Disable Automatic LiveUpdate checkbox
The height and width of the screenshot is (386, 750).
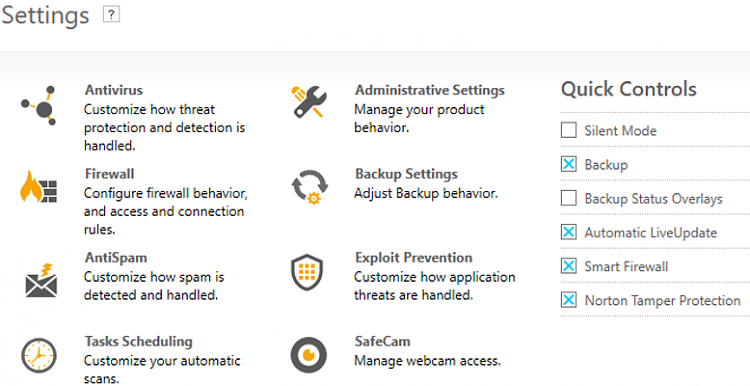pyautogui.click(x=568, y=232)
